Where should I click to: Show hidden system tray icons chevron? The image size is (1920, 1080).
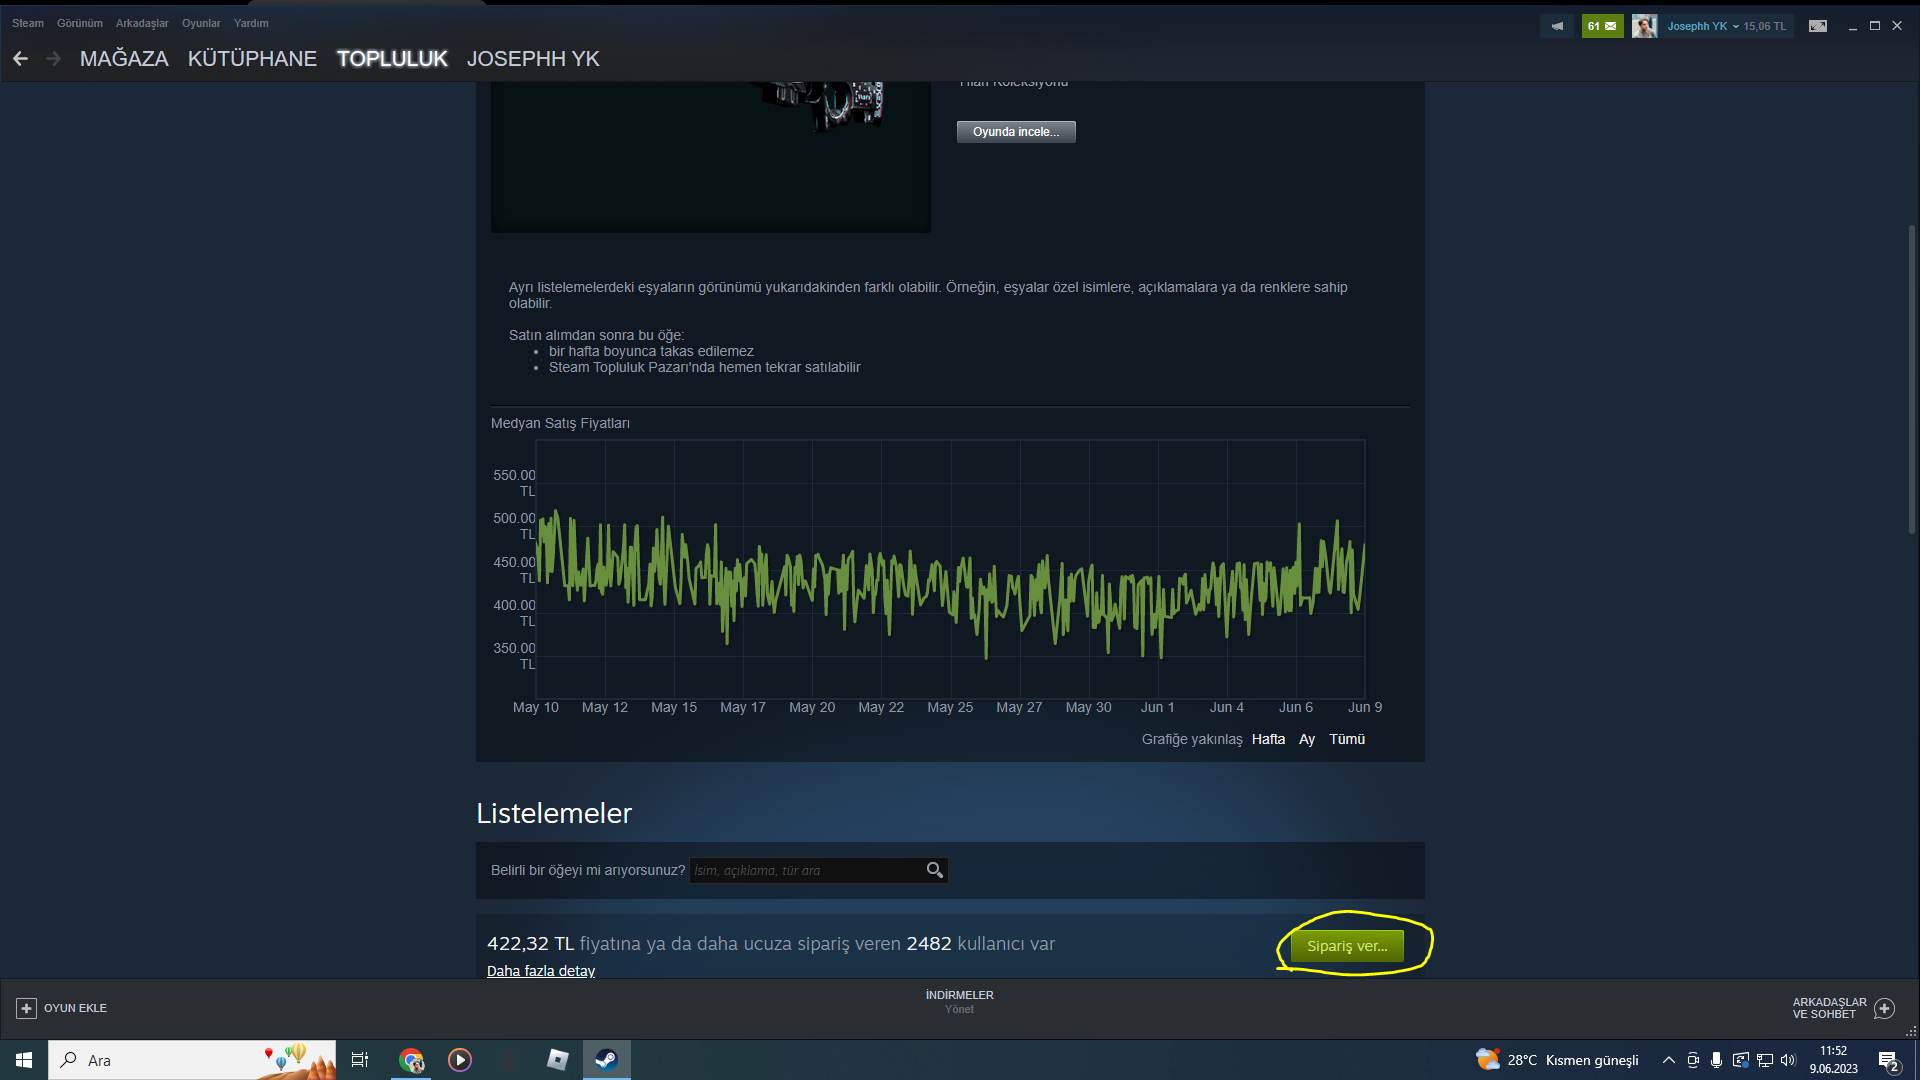1668,1060
